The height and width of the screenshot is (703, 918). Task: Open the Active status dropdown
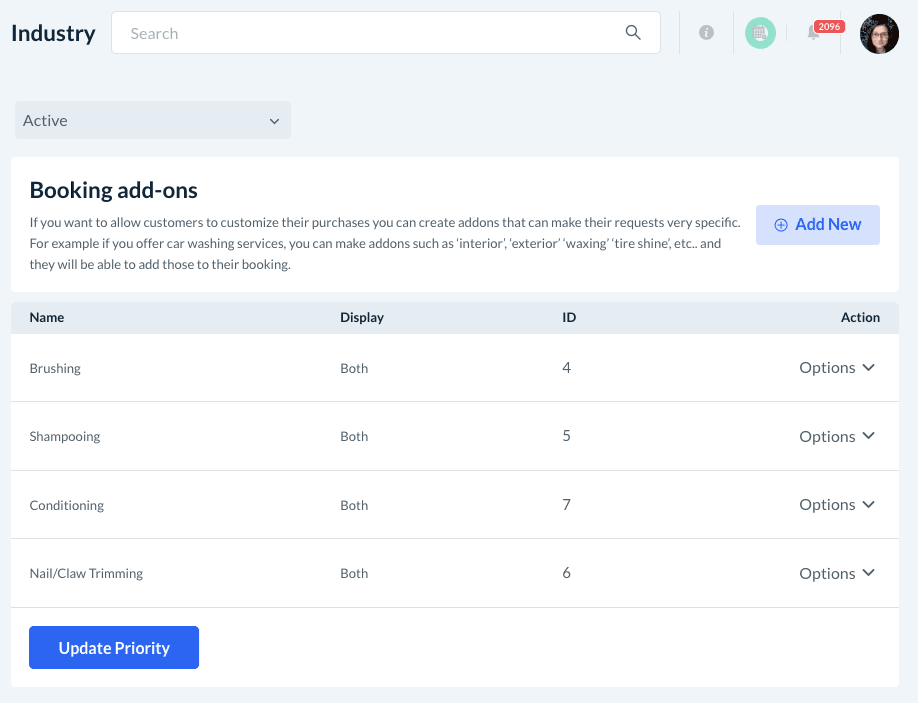click(152, 120)
